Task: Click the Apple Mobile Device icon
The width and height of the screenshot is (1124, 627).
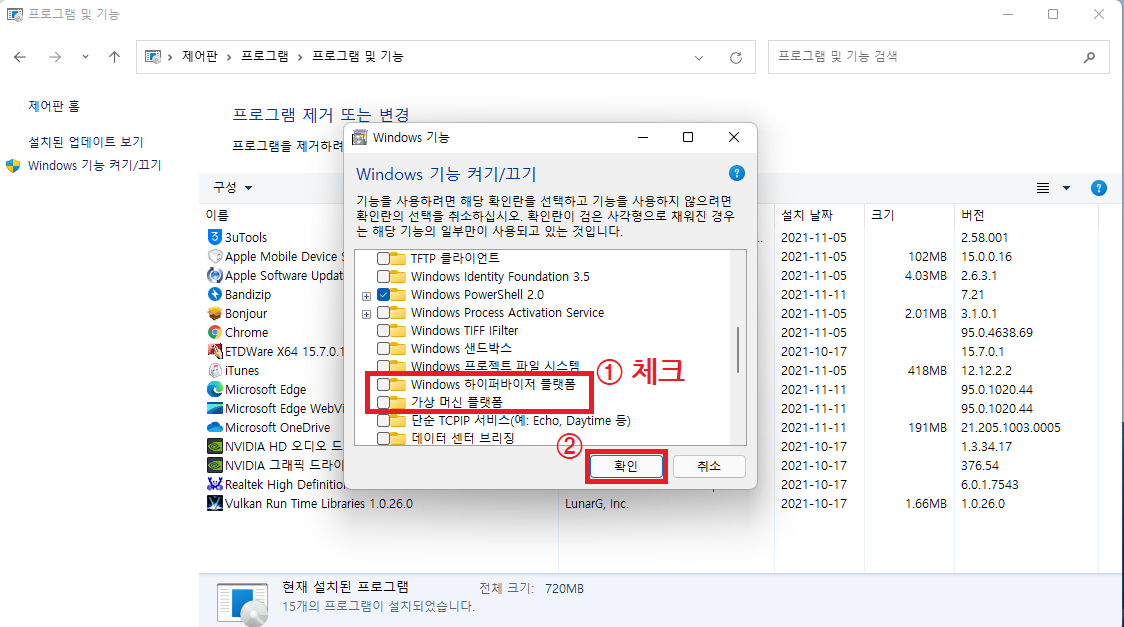Action: (x=214, y=256)
